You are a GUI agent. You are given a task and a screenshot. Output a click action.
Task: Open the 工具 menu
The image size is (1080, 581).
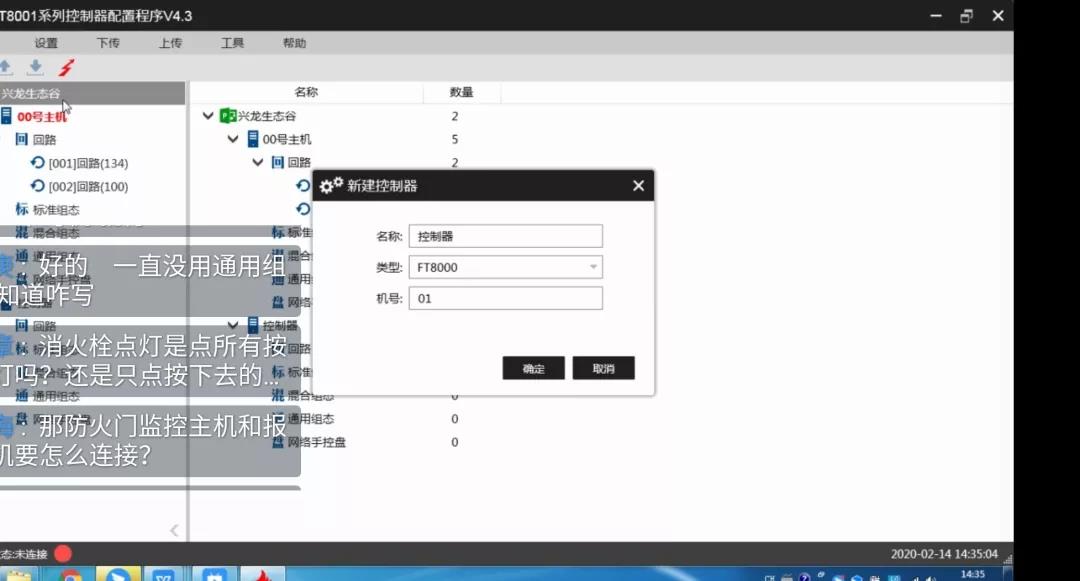pyautogui.click(x=232, y=43)
